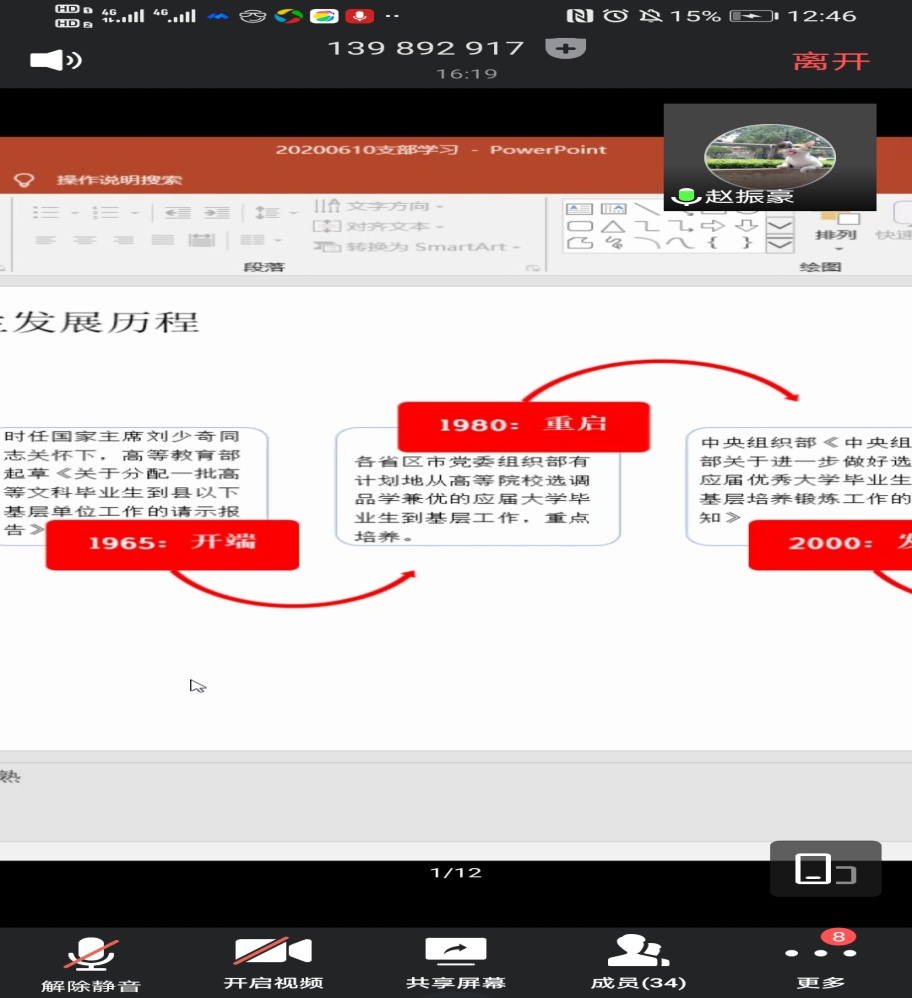Open the 成员(34) members list
Screen dimensions: 912x998
click(638, 964)
